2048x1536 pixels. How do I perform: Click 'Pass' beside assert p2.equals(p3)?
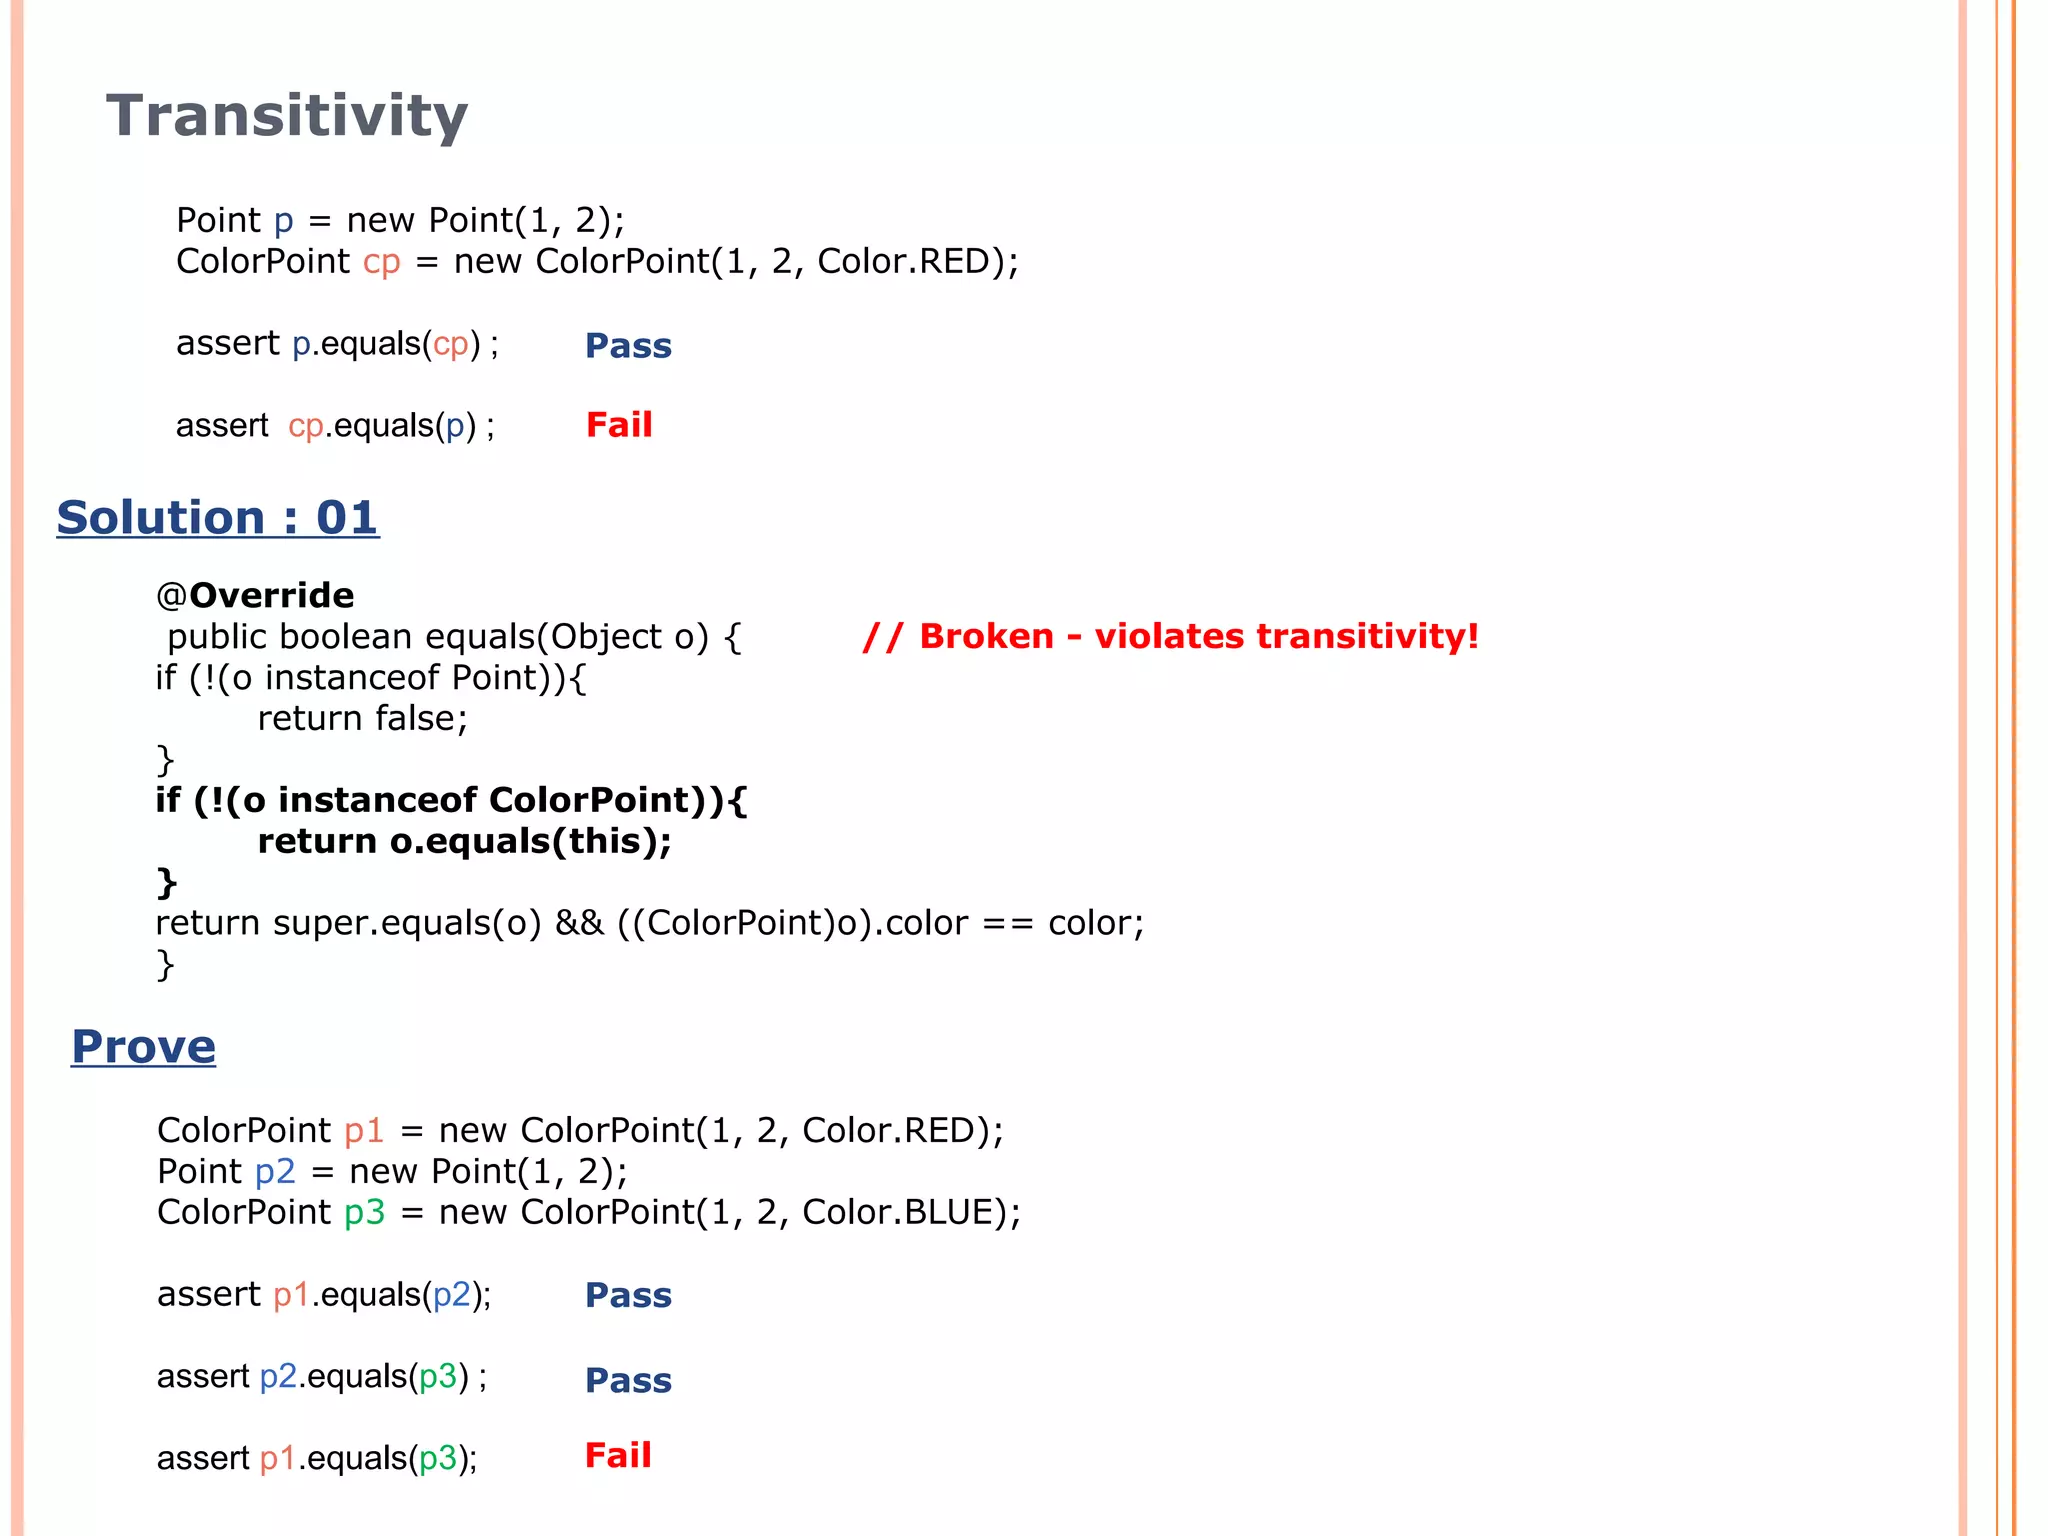[x=628, y=1381]
